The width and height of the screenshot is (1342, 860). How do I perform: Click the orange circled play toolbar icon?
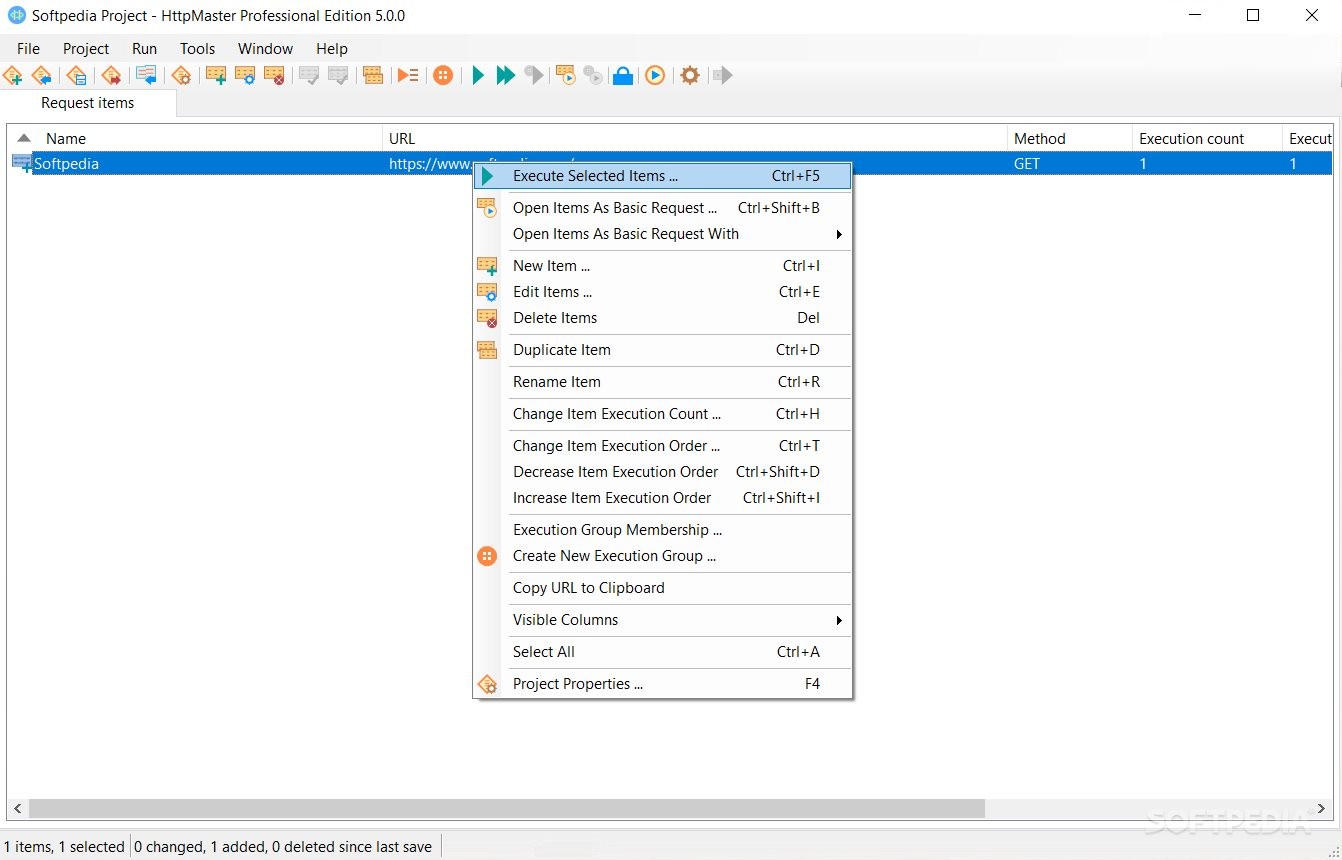tap(655, 75)
